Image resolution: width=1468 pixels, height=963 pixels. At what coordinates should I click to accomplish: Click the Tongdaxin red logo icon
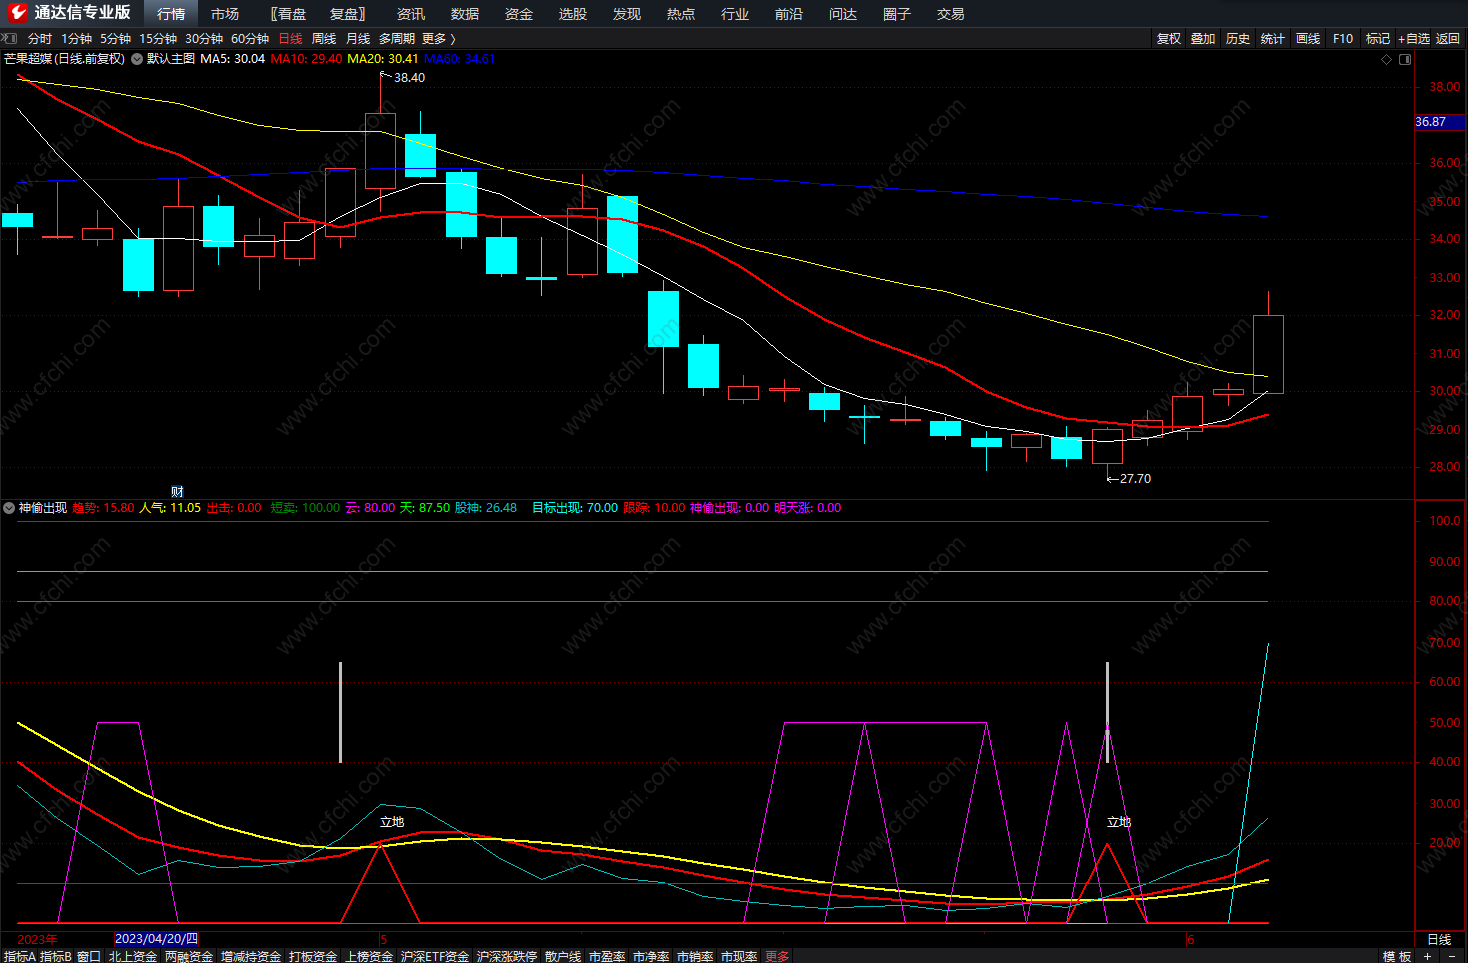tap(18, 12)
